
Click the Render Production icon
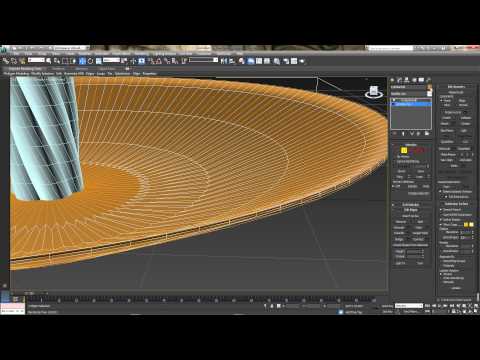coord(302,61)
